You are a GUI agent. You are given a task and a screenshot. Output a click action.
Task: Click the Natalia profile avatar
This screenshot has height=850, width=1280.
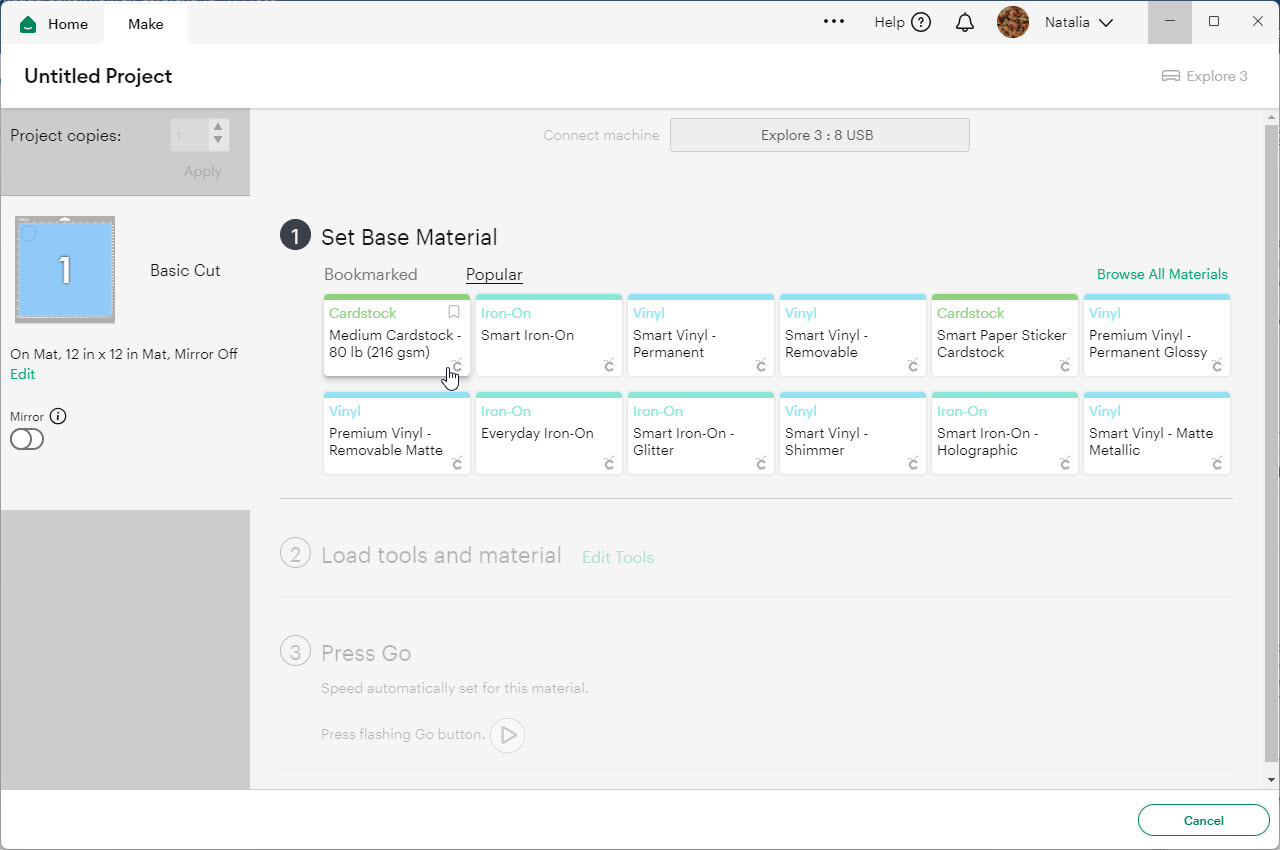pyautogui.click(x=1013, y=22)
